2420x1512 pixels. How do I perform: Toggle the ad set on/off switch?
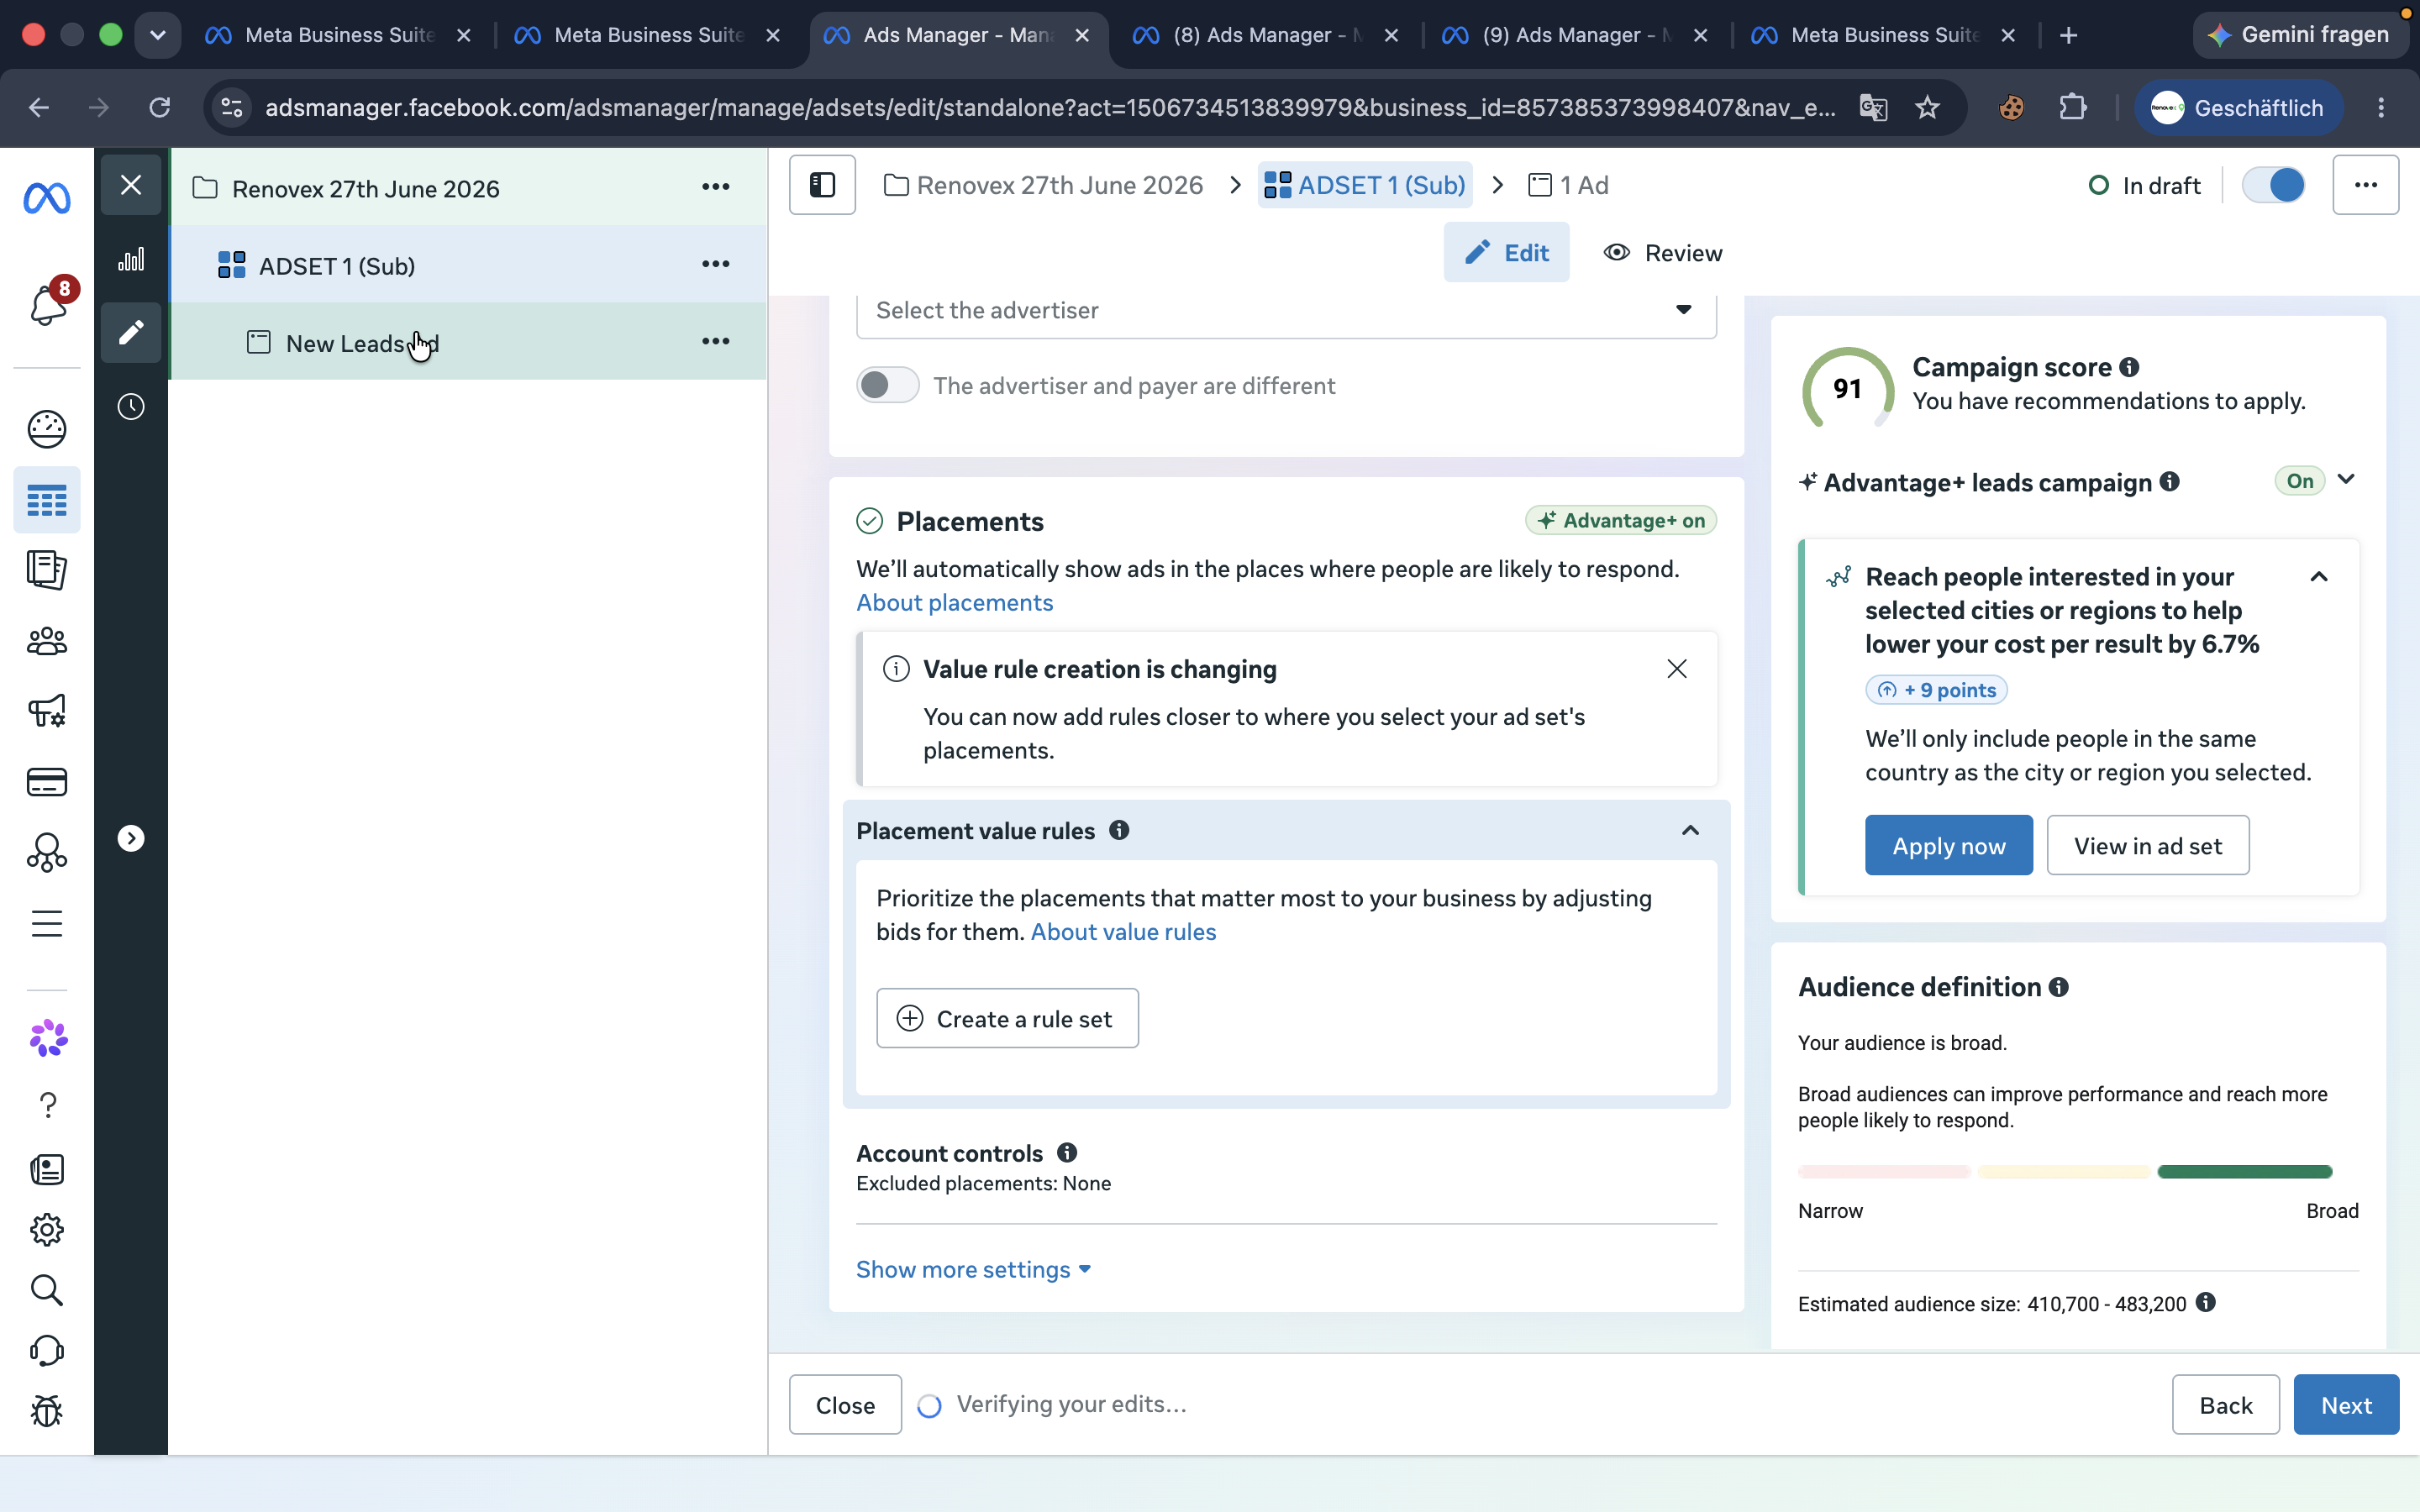(x=2274, y=185)
